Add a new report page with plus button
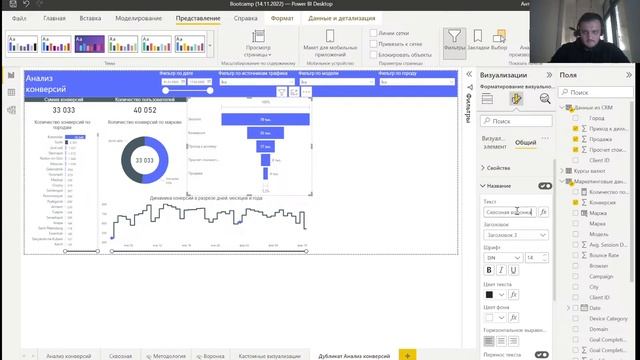Viewport: 640px width, 360px height. click(407, 356)
